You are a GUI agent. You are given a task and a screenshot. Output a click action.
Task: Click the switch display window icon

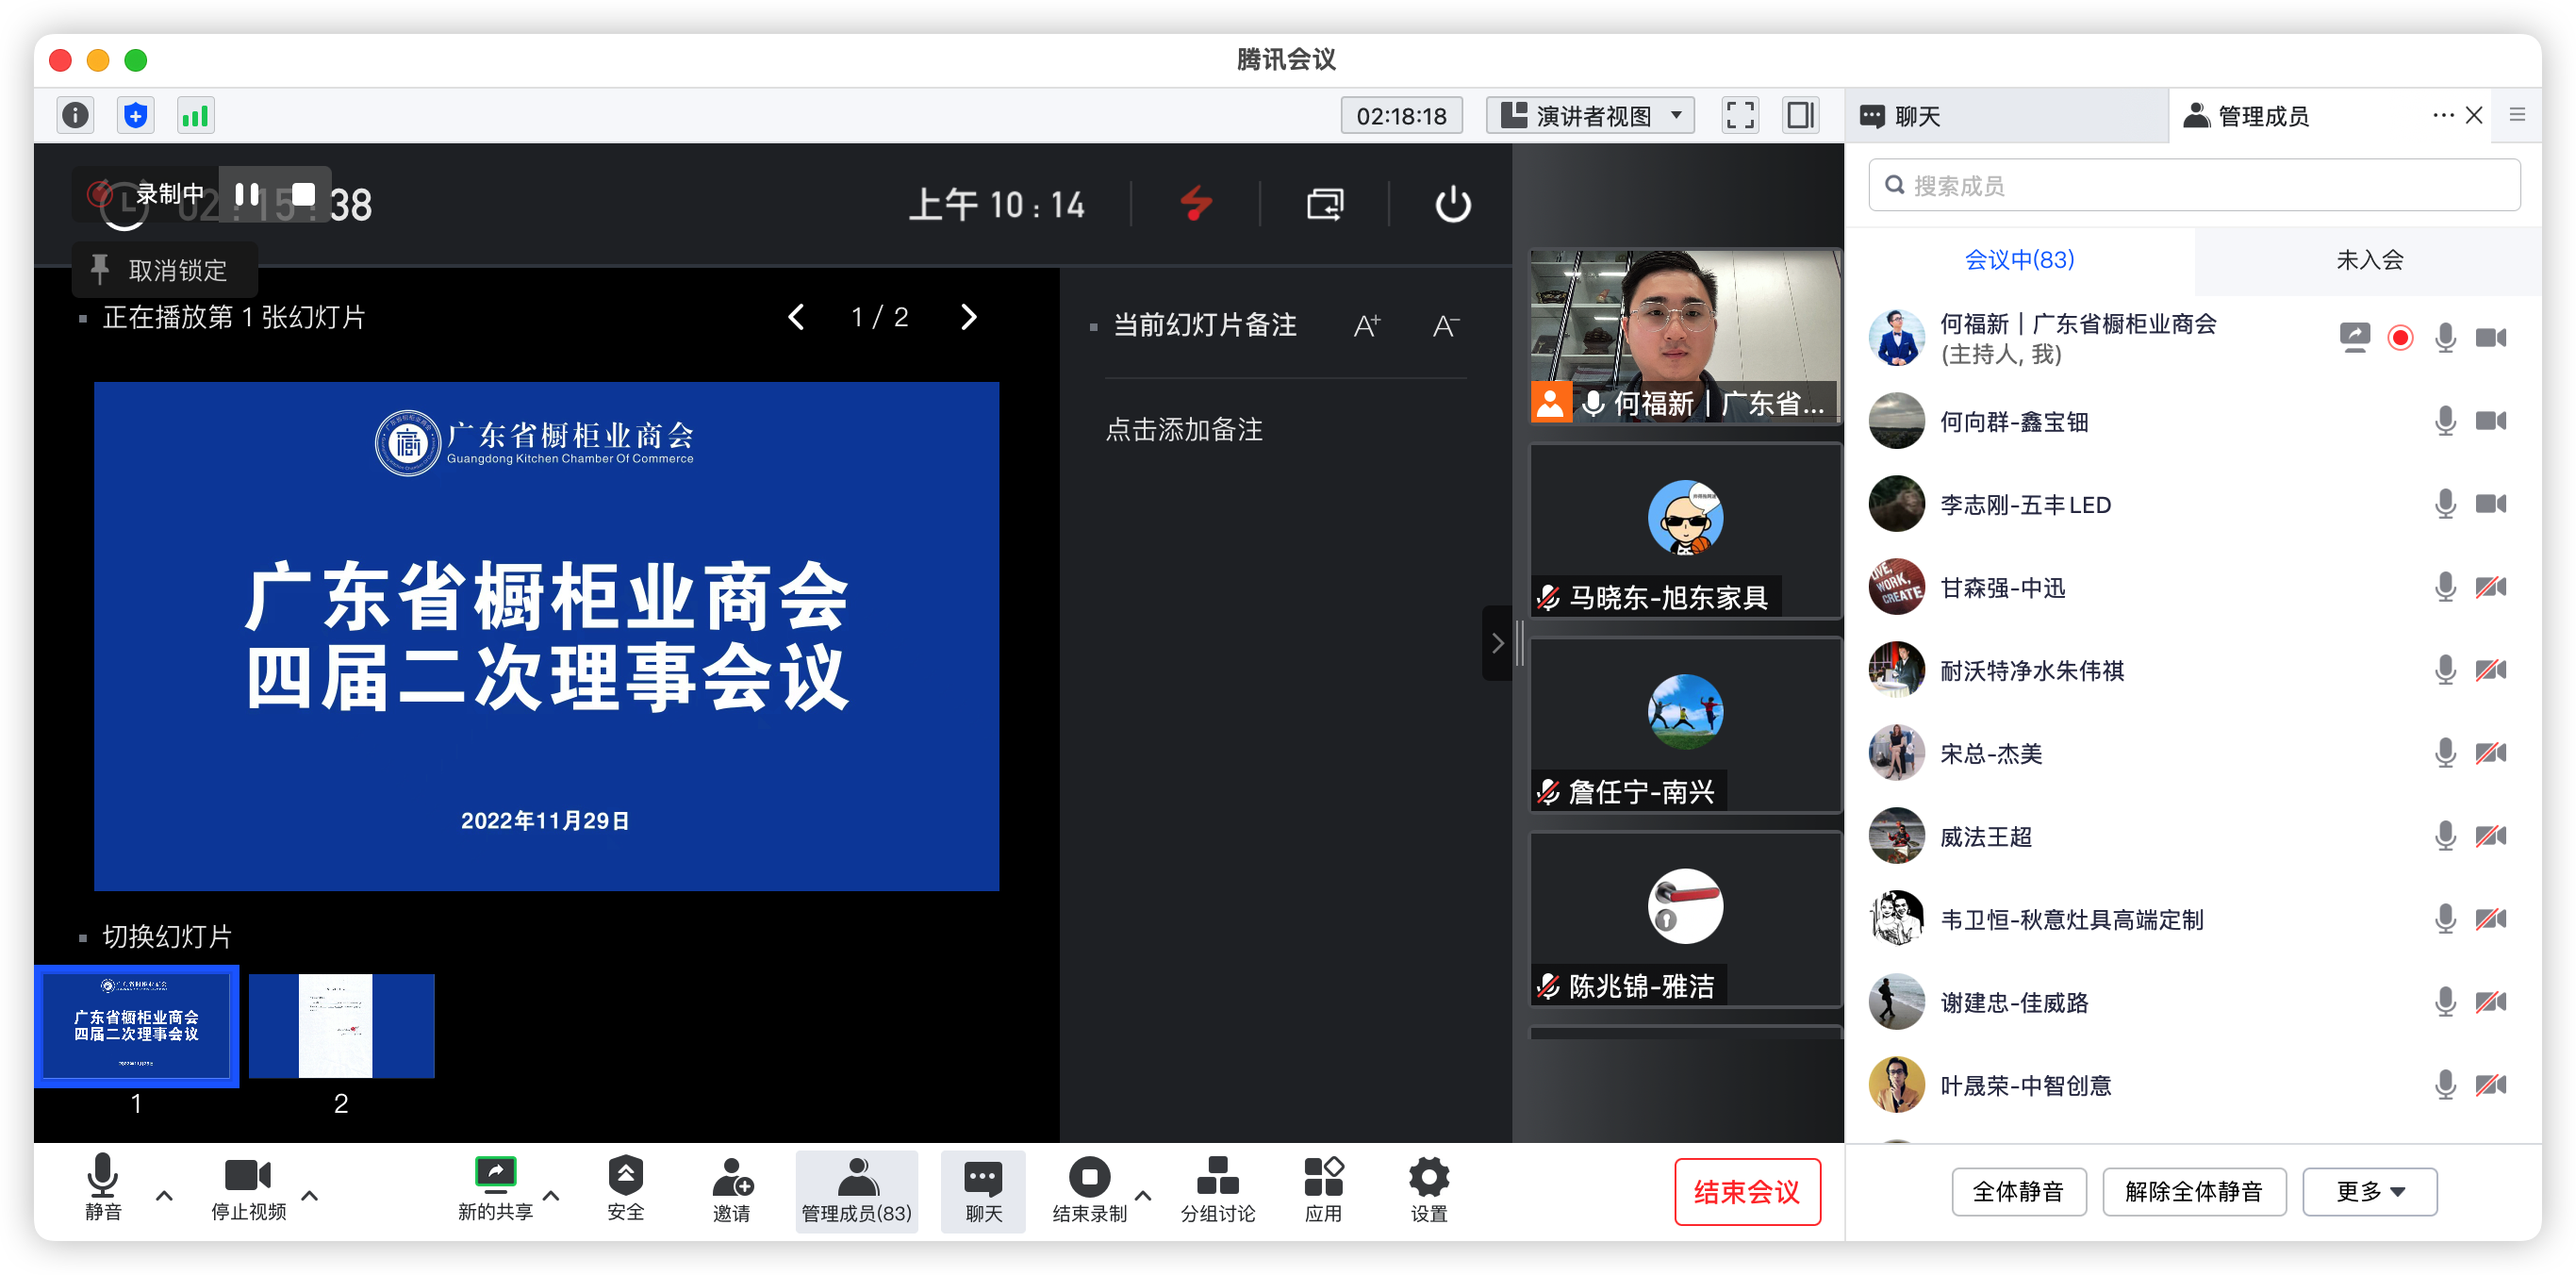pos(1324,204)
